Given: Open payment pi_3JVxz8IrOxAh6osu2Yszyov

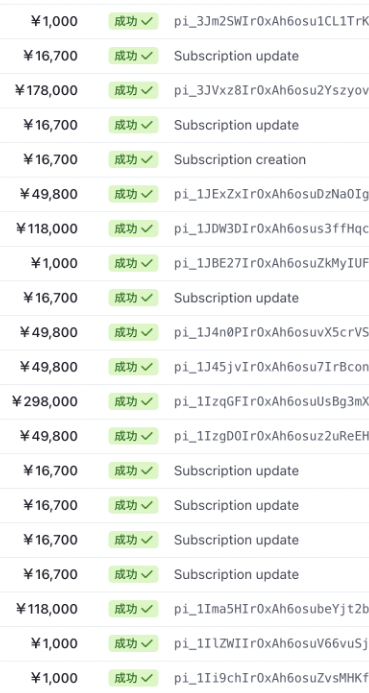Looking at the screenshot, I should (271, 91).
